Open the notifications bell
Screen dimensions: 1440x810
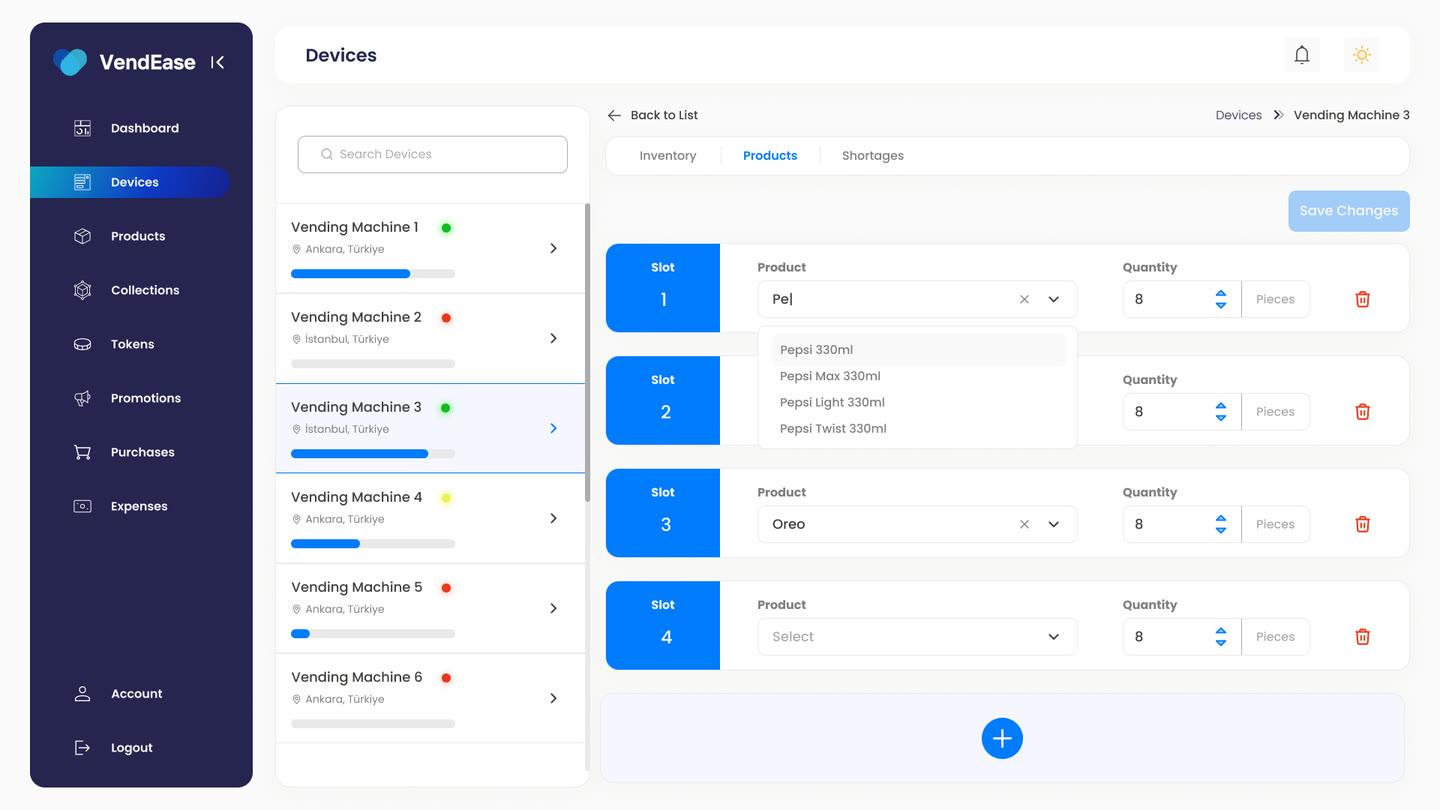click(x=1302, y=55)
